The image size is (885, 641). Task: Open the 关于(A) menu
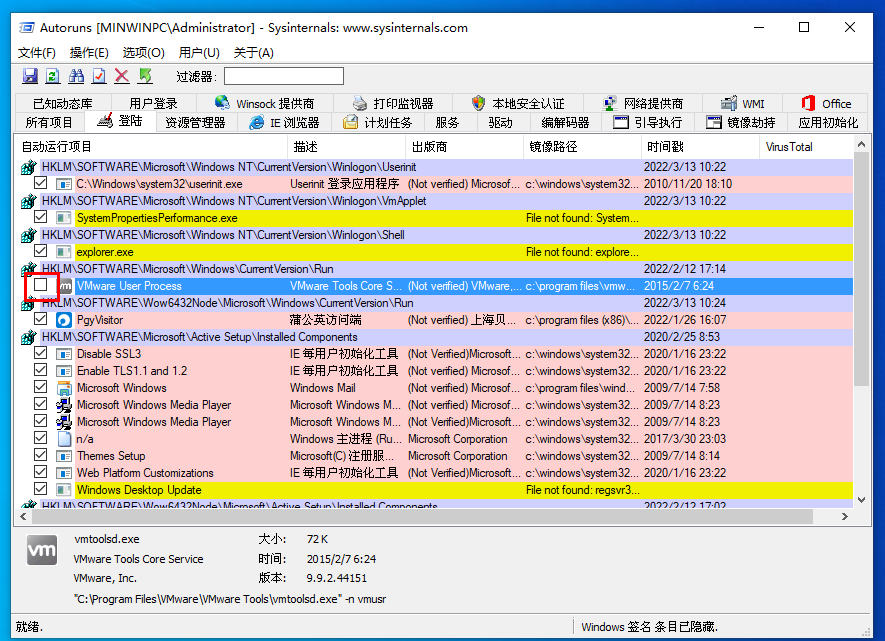[254, 52]
